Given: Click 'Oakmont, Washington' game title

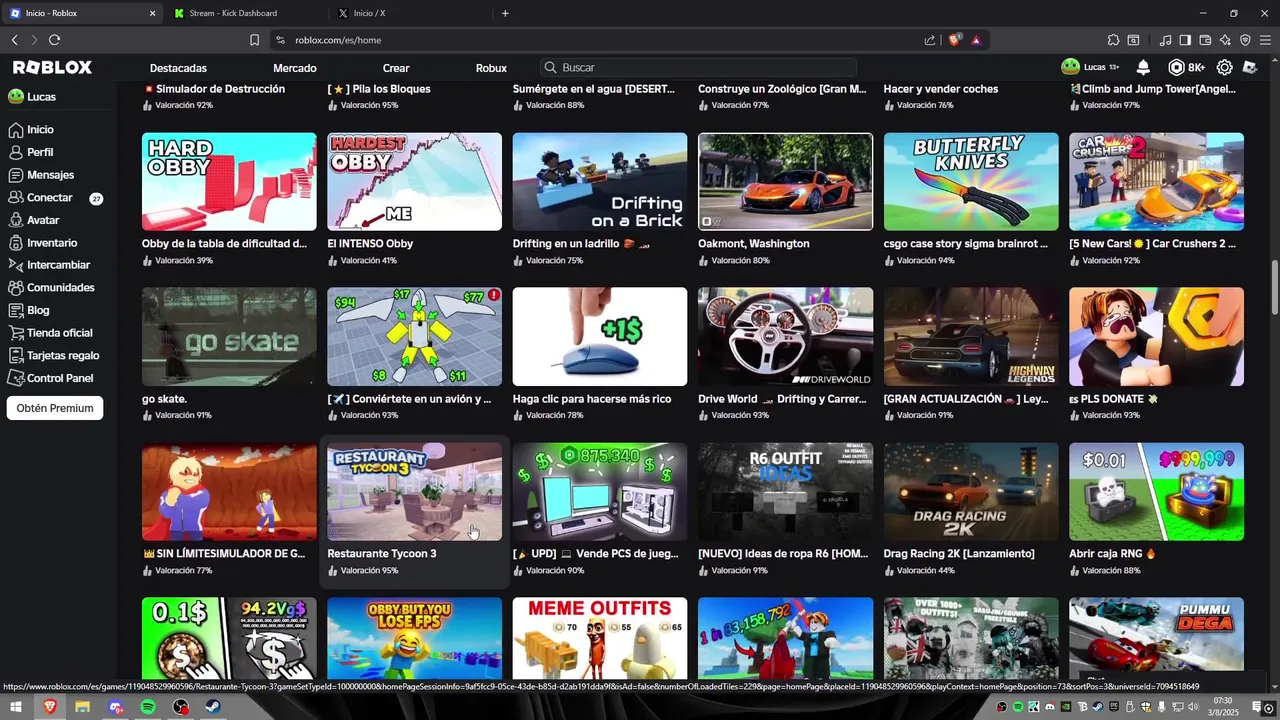Looking at the screenshot, I should (754, 244).
